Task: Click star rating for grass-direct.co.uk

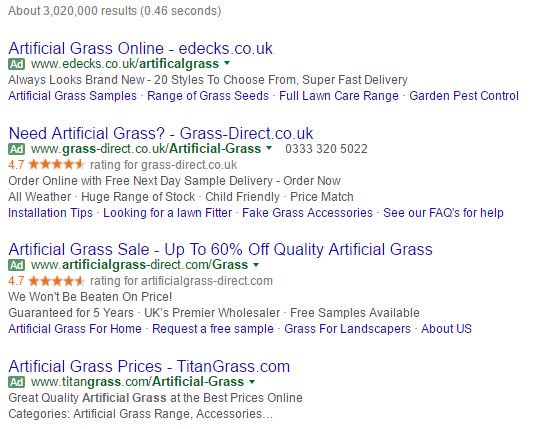Action: [x=56, y=164]
